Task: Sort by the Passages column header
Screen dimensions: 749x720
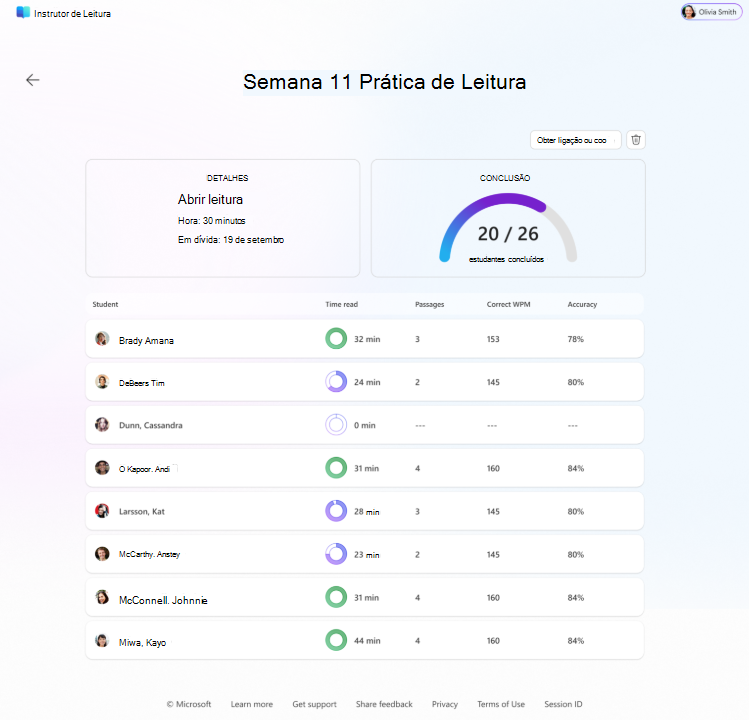Action: [429, 304]
